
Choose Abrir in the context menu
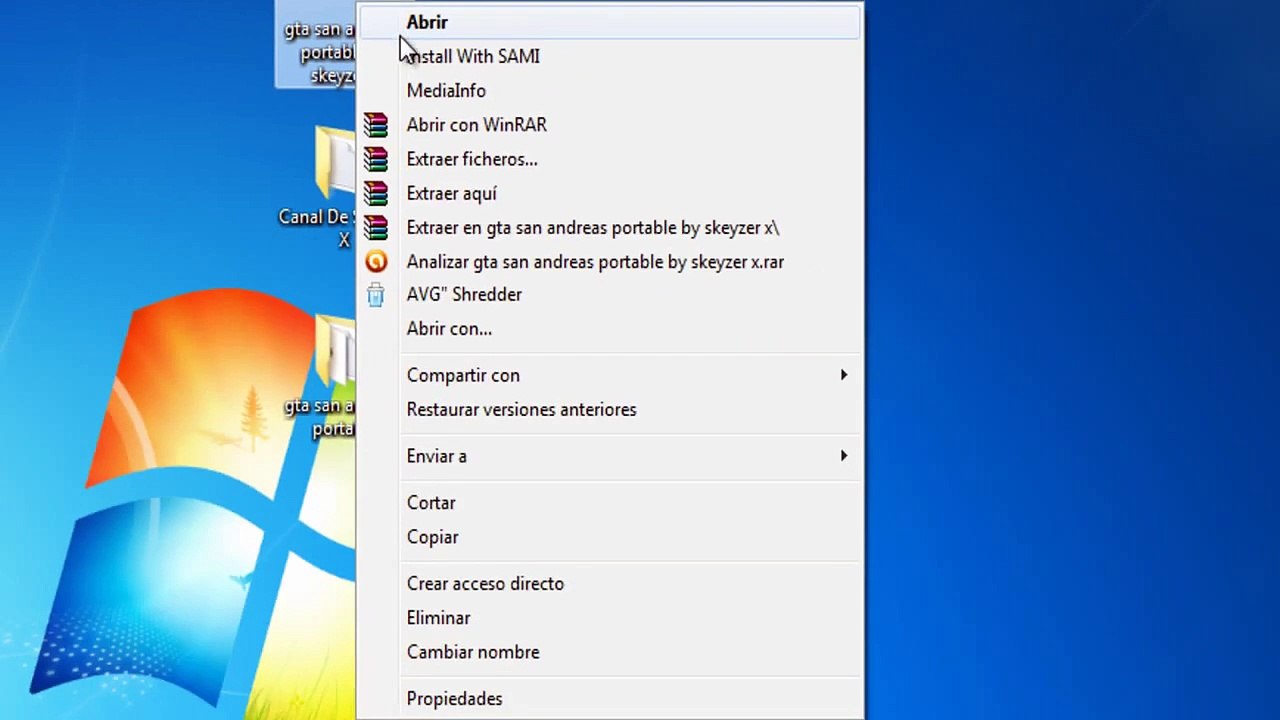609,22
